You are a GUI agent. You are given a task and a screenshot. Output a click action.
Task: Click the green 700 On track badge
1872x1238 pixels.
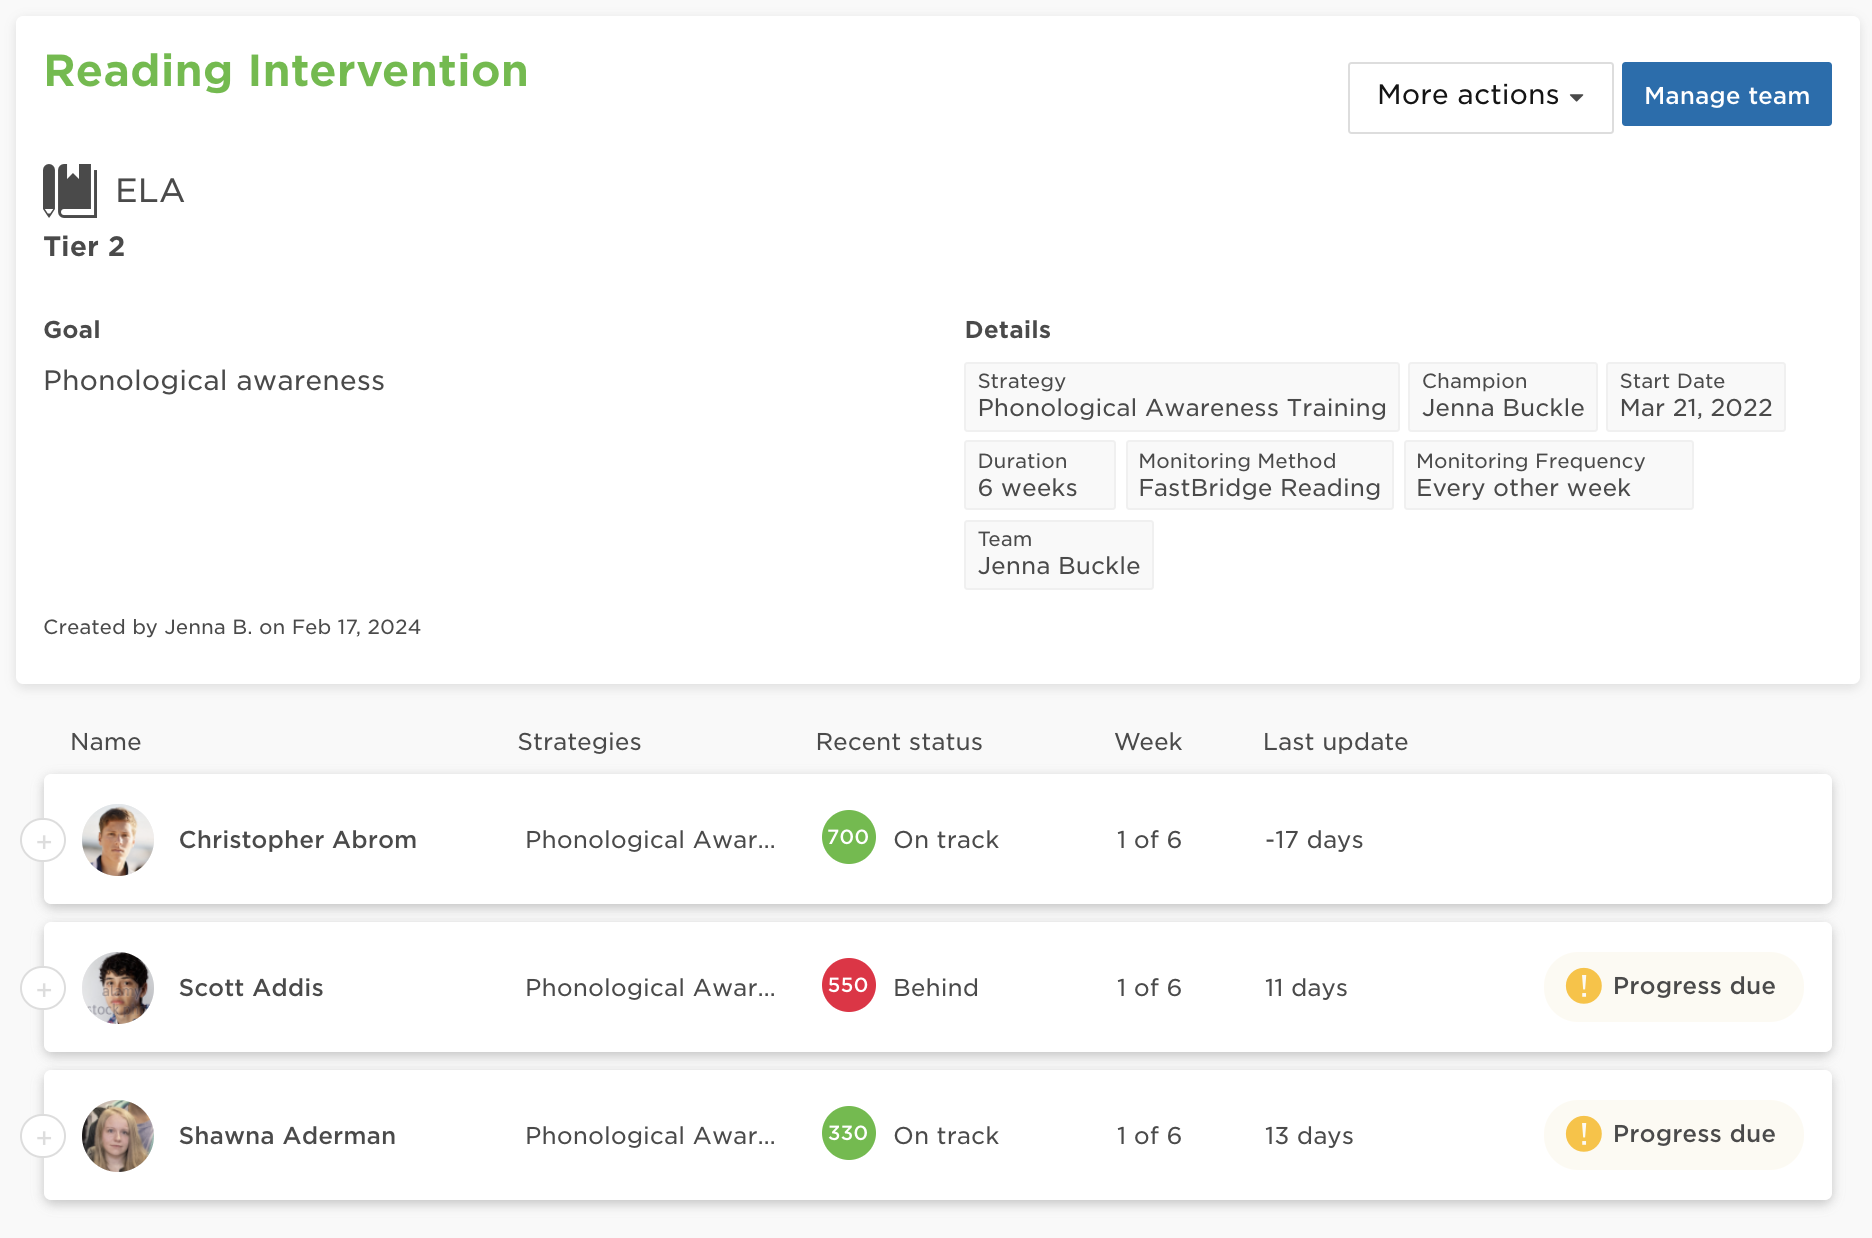pos(847,838)
